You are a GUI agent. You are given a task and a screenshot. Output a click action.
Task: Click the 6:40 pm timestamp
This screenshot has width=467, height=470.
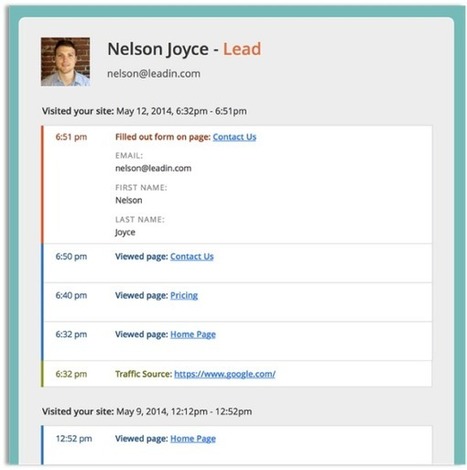coord(71,296)
